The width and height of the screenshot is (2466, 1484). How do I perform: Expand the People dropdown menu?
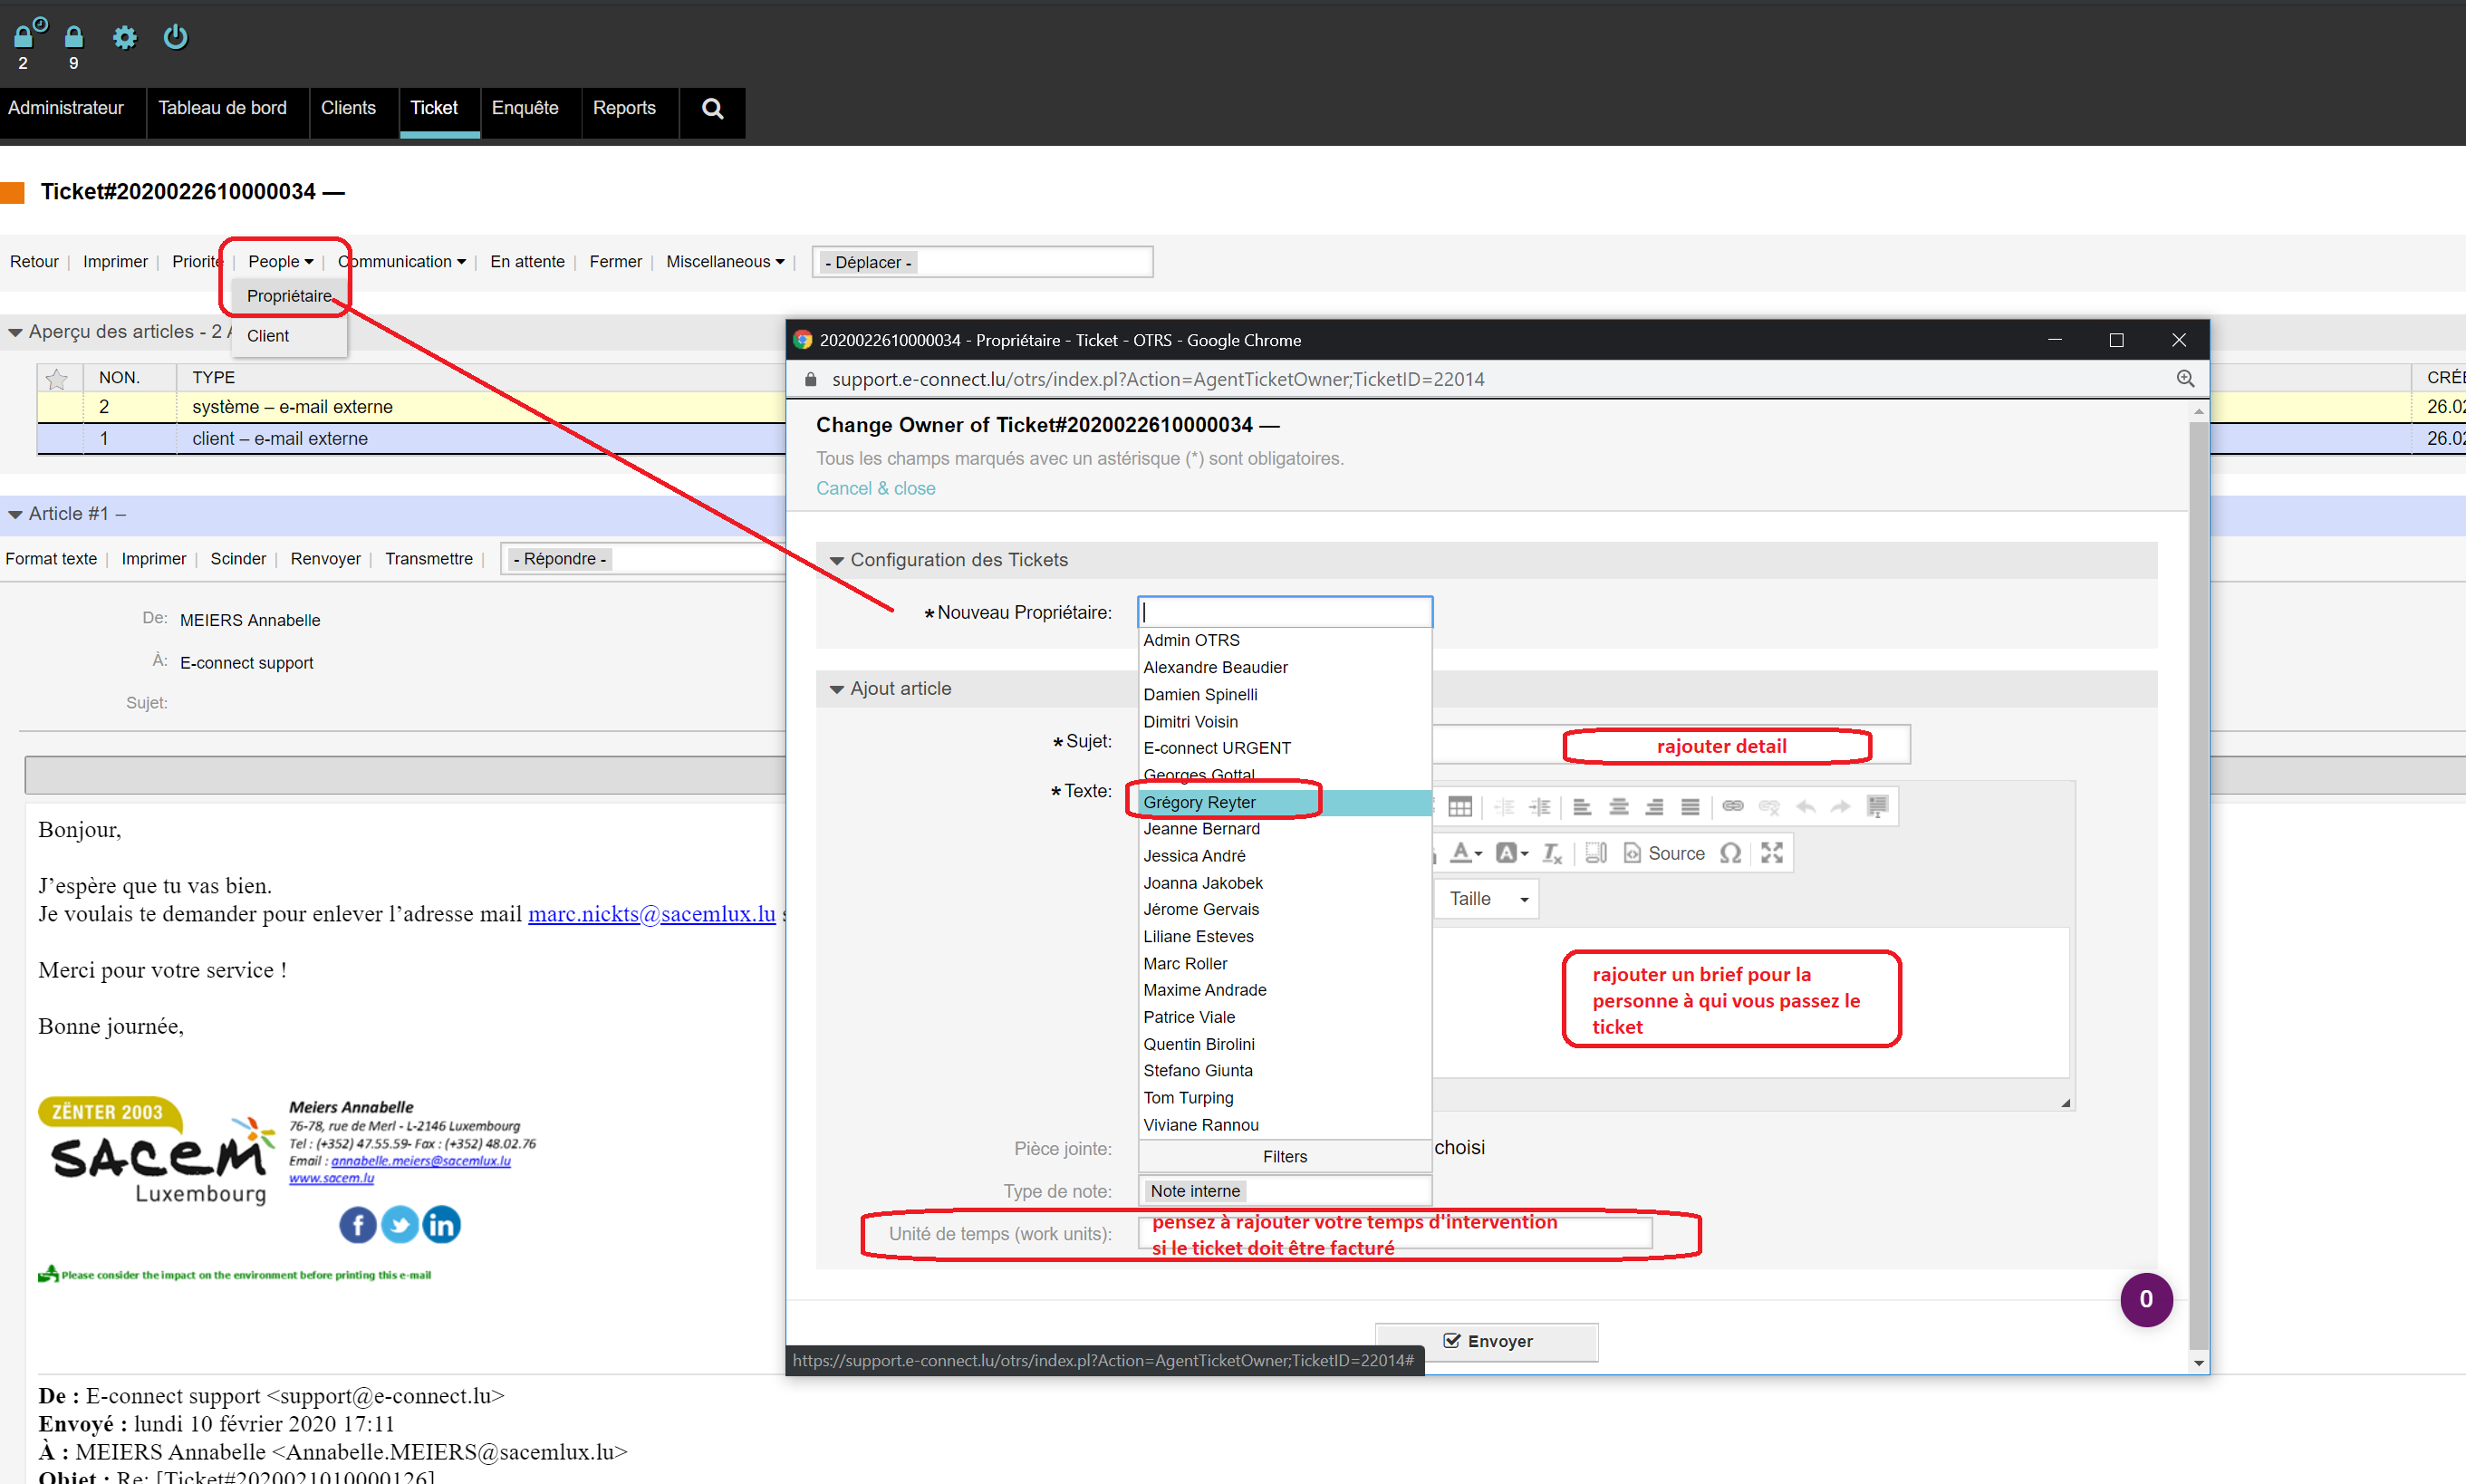click(280, 261)
